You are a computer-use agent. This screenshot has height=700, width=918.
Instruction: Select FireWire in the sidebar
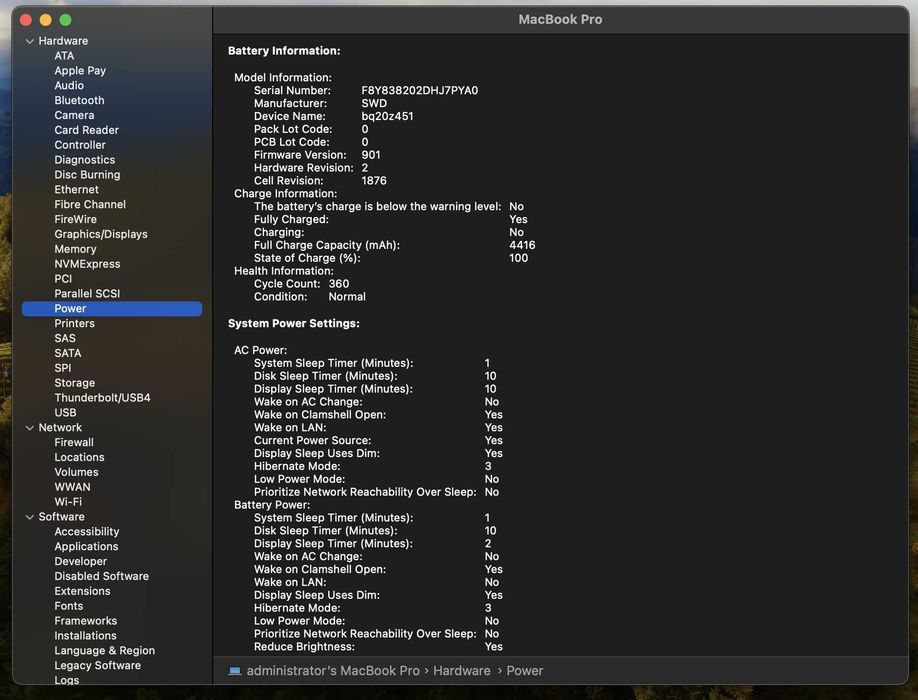click(x=76, y=219)
